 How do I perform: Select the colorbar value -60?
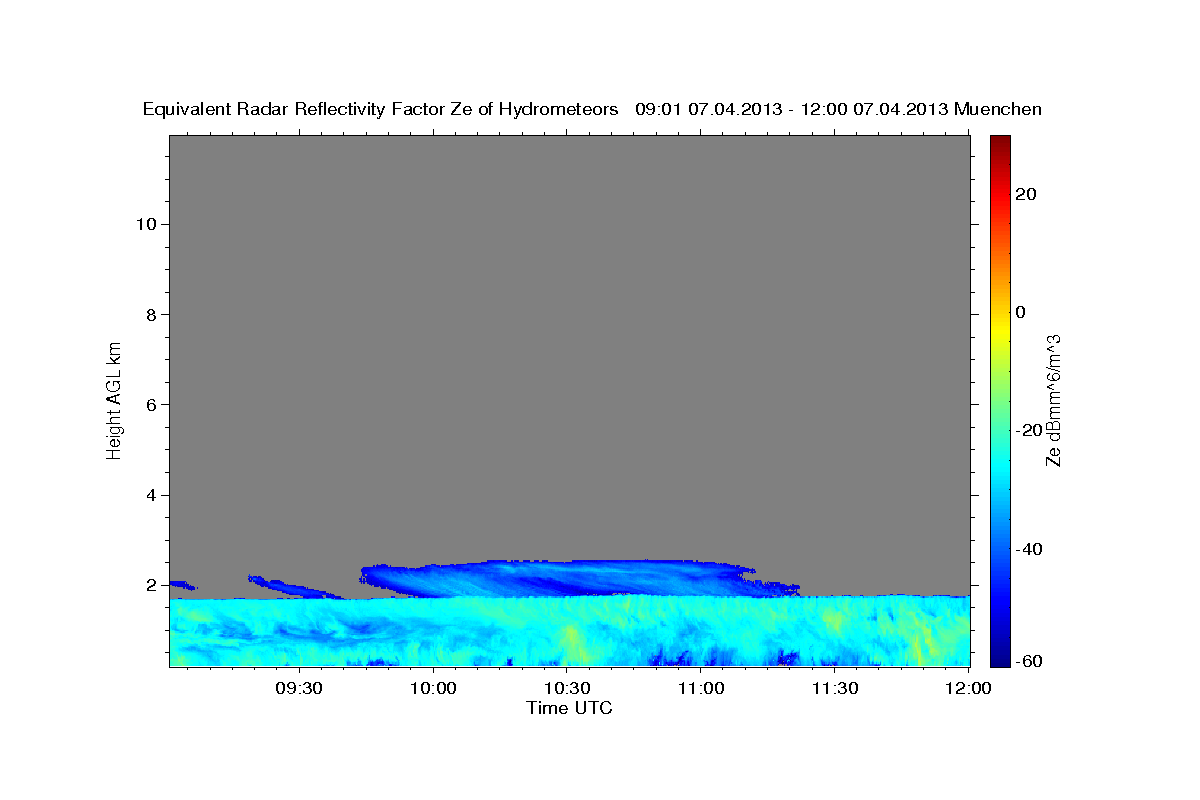[1027, 662]
